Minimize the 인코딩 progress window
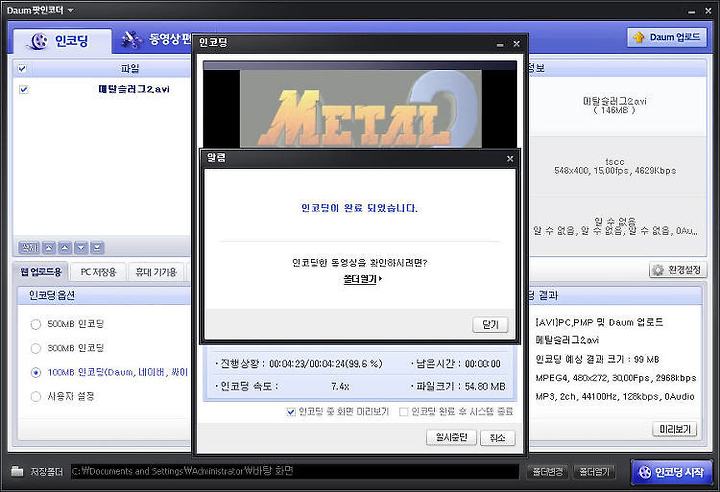 click(x=500, y=44)
